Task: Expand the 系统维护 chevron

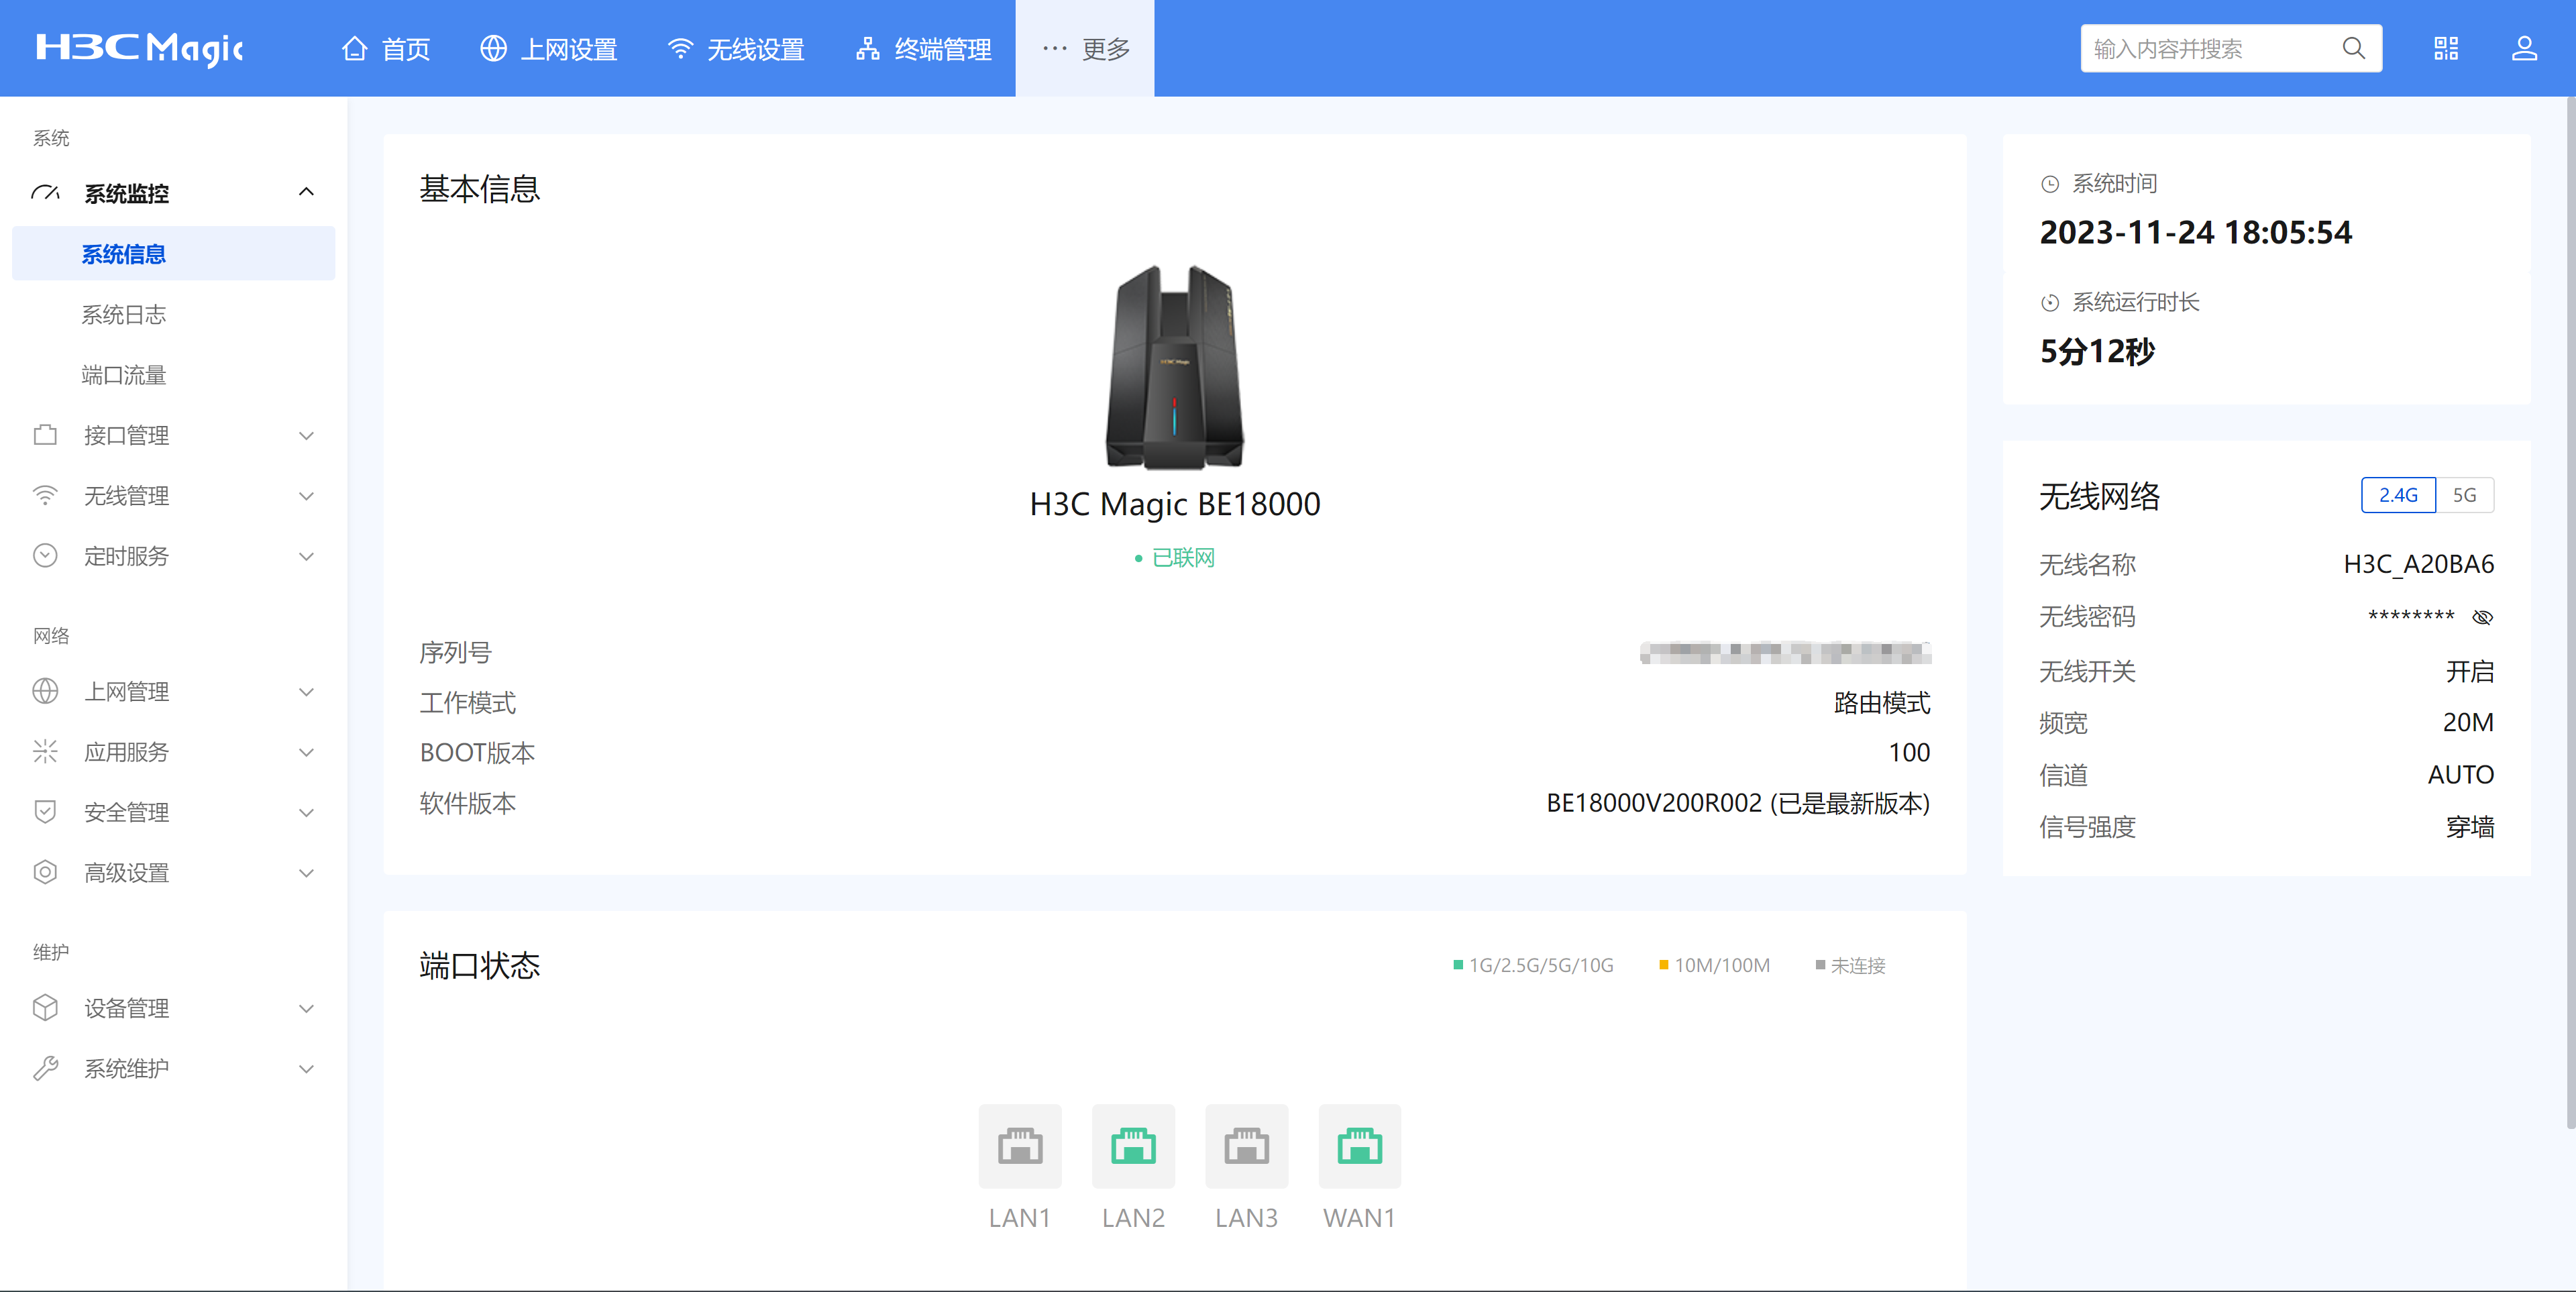Action: pyautogui.click(x=307, y=1068)
